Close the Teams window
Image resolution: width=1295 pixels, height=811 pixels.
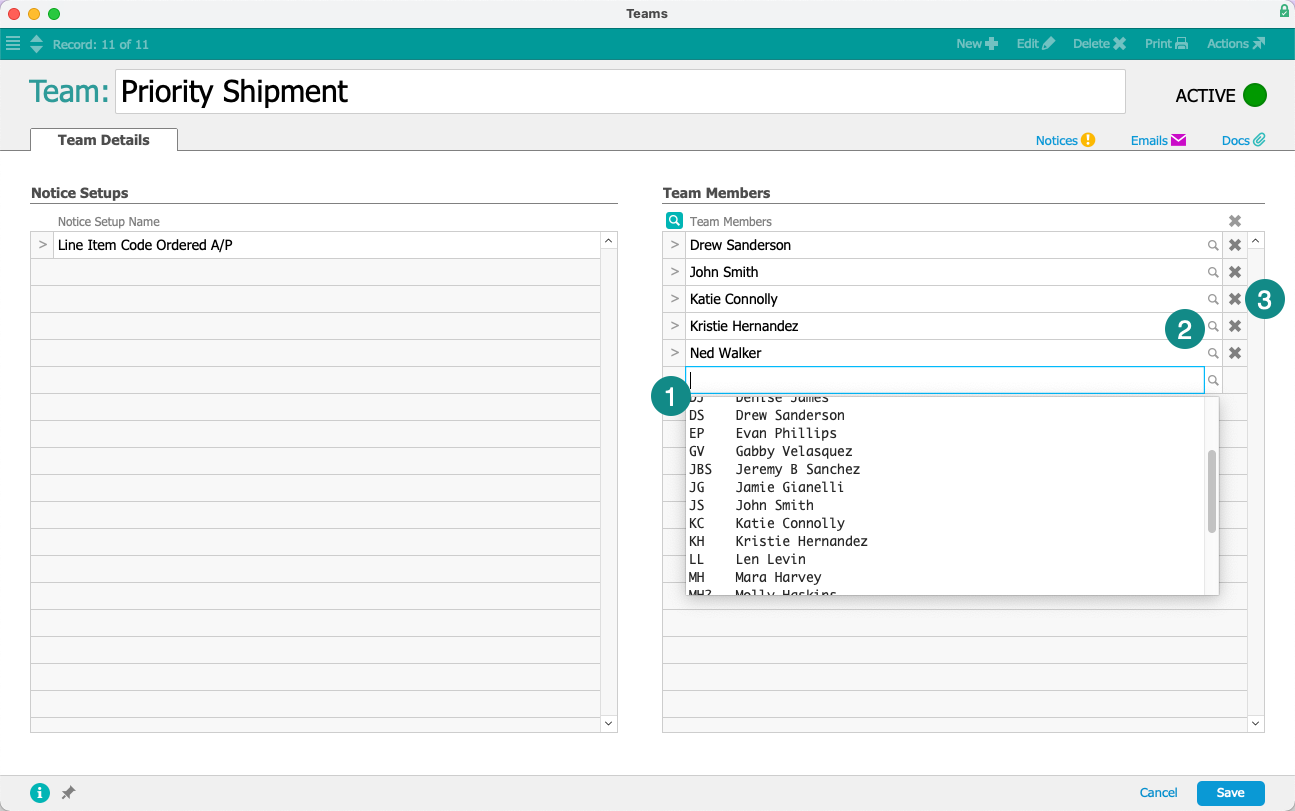click(x=14, y=14)
